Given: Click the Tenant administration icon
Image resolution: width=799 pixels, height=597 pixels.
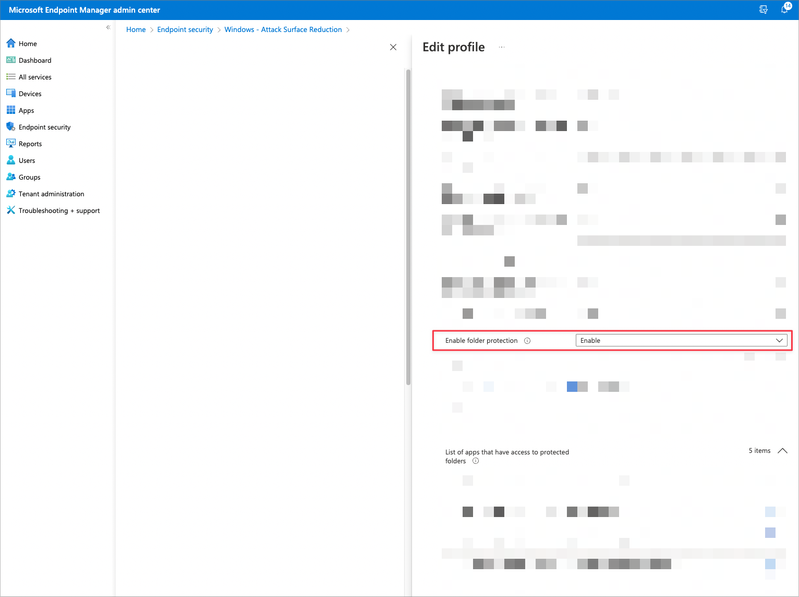Looking at the screenshot, I should (11, 194).
